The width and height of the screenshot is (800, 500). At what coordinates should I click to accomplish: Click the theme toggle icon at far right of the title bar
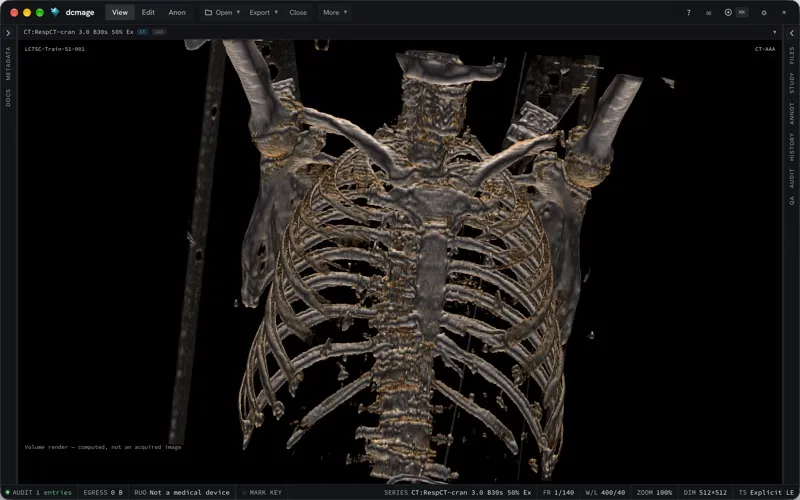pyautogui.click(x=784, y=13)
